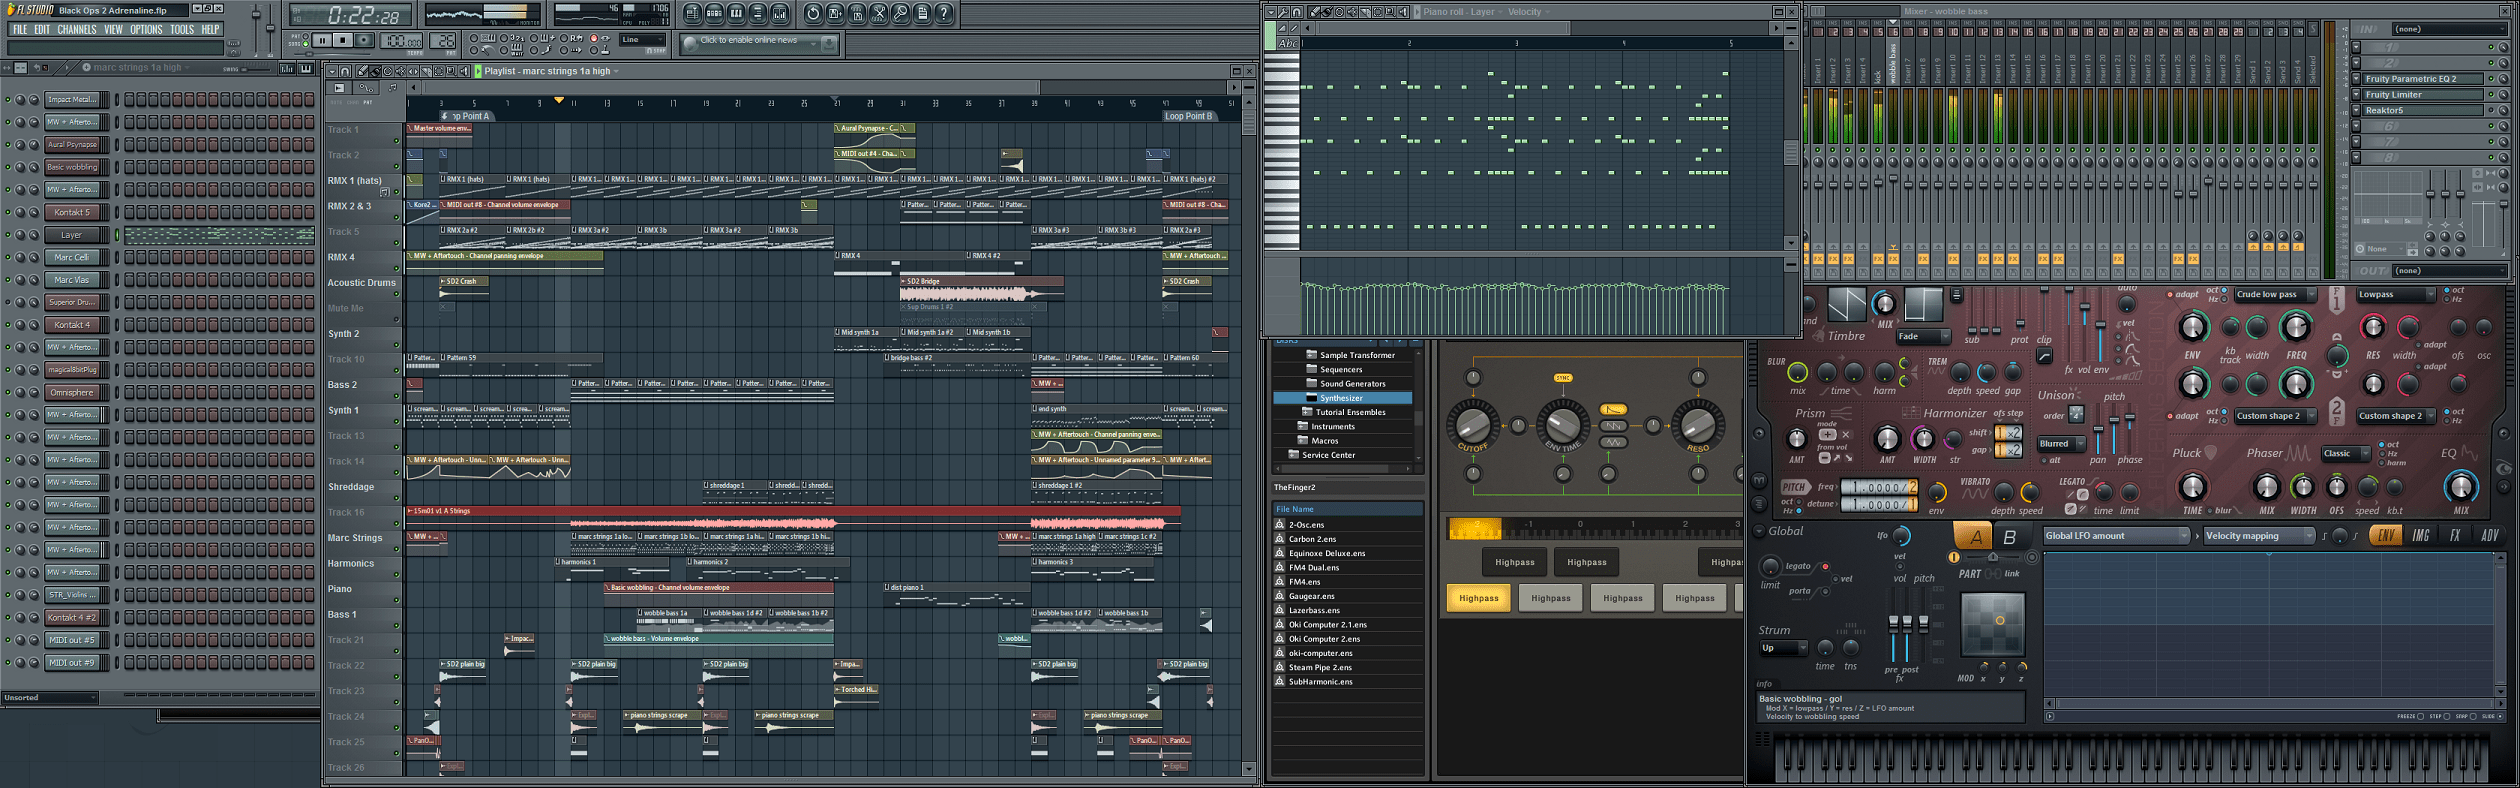The height and width of the screenshot is (788, 2520).
Task: Open the OPTIONS menu
Action: click(x=146, y=29)
